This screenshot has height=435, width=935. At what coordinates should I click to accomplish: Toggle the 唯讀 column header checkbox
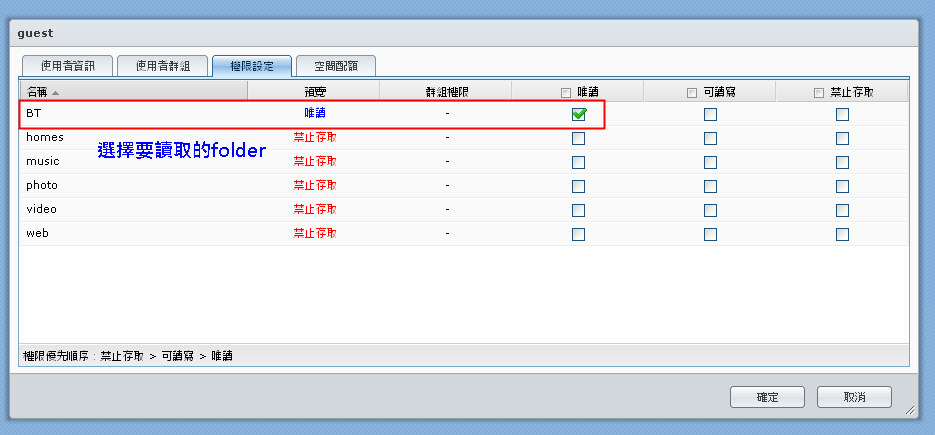(566, 92)
